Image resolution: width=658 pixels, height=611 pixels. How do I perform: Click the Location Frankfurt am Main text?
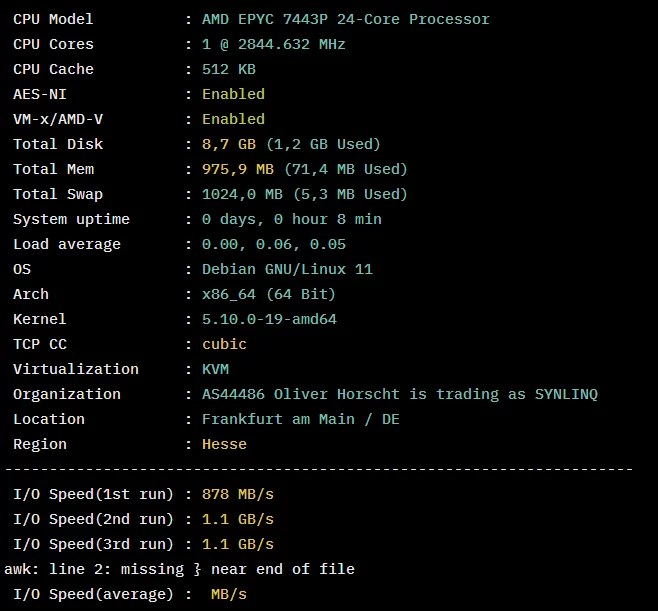[x=278, y=419]
